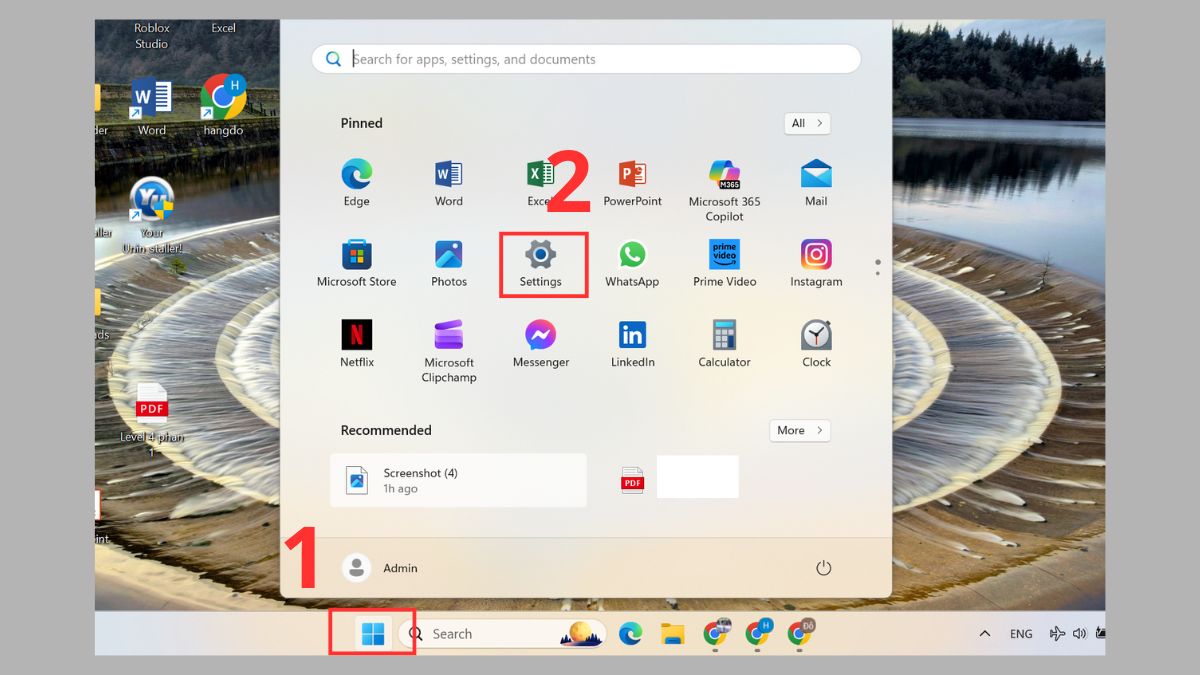Open the Chrome taskbar icon with Đỗ badge
The image size is (1200, 675).
click(x=800, y=633)
